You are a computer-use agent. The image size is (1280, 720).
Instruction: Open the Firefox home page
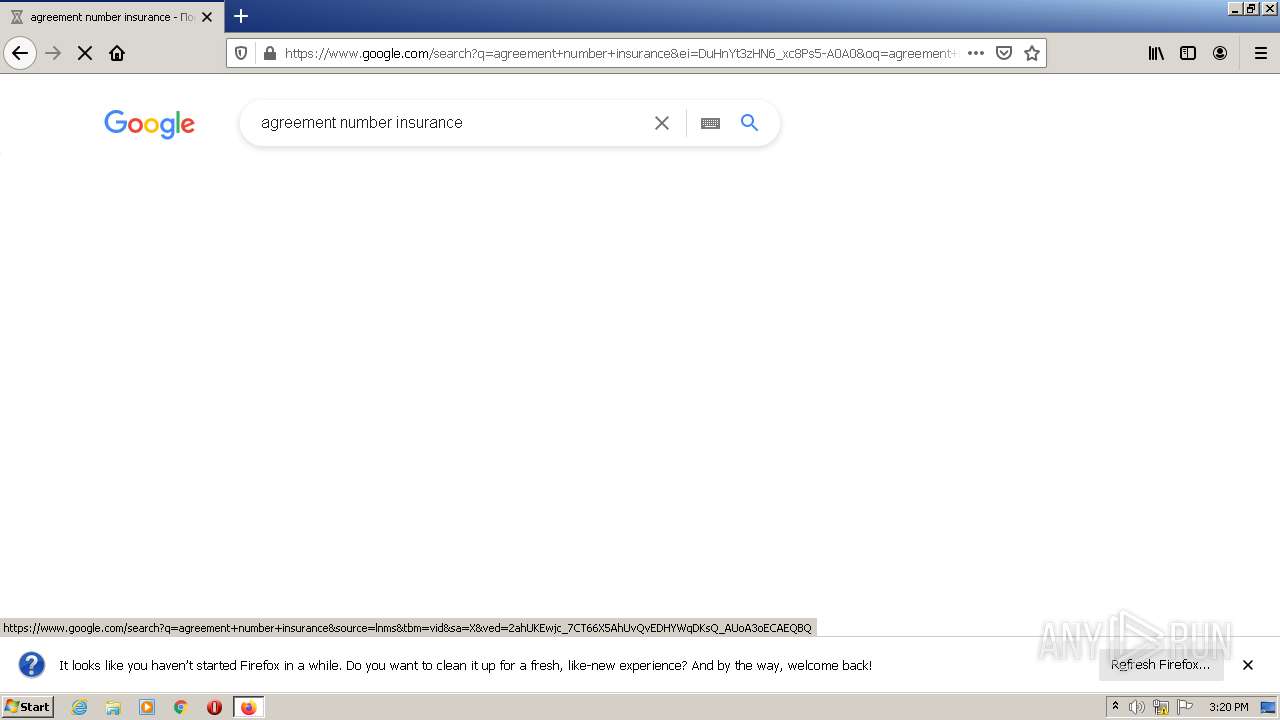117,53
